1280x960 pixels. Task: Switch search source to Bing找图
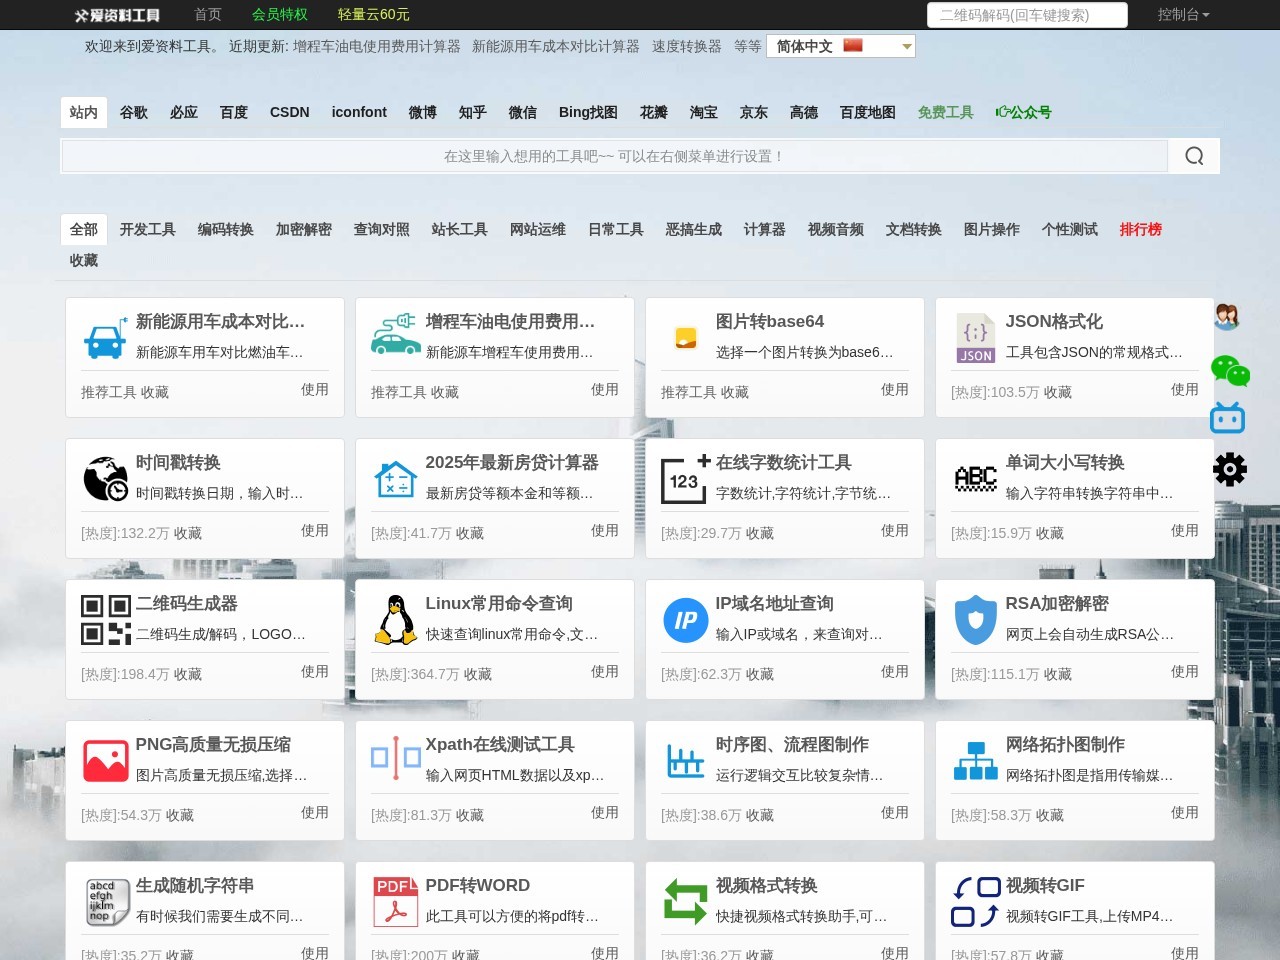588,112
